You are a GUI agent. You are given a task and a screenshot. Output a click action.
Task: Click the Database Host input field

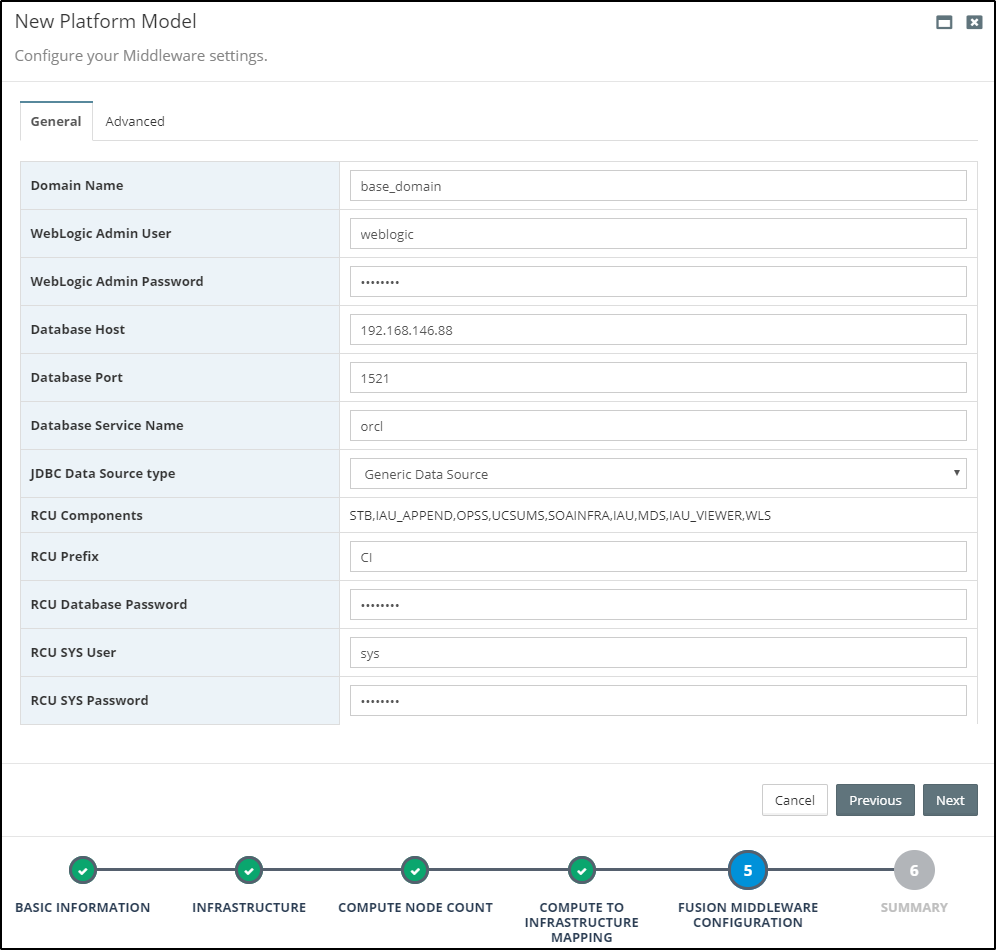(x=657, y=330)
